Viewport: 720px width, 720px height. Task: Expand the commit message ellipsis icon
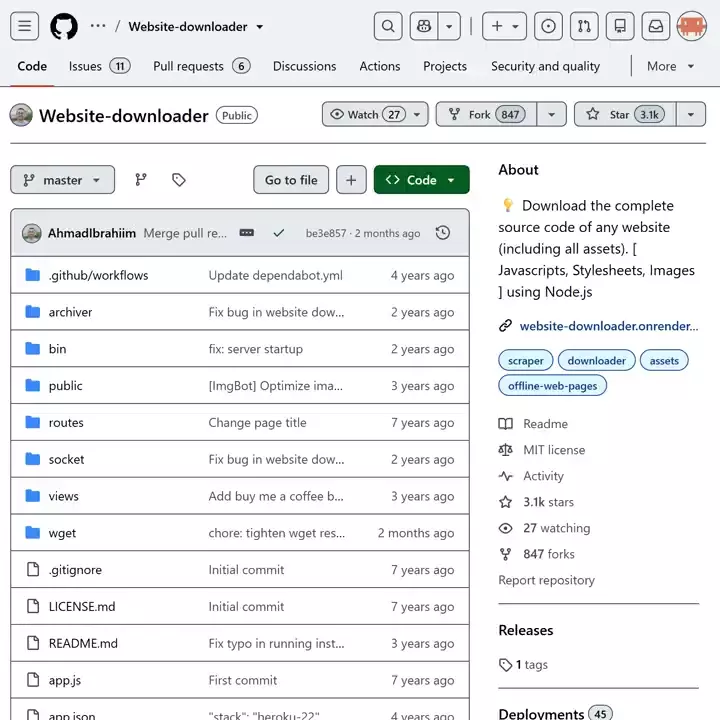tap(247, 233)
